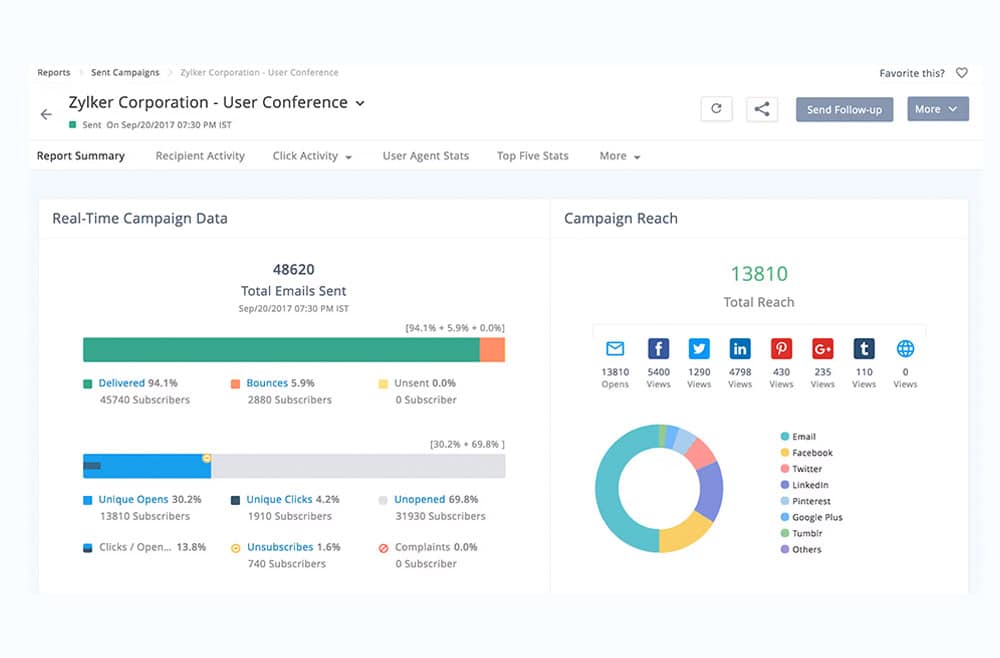This screenshot has height=658, width=1000.
Task: Toggle Google Plus legend entry
Action: (811, 517)
